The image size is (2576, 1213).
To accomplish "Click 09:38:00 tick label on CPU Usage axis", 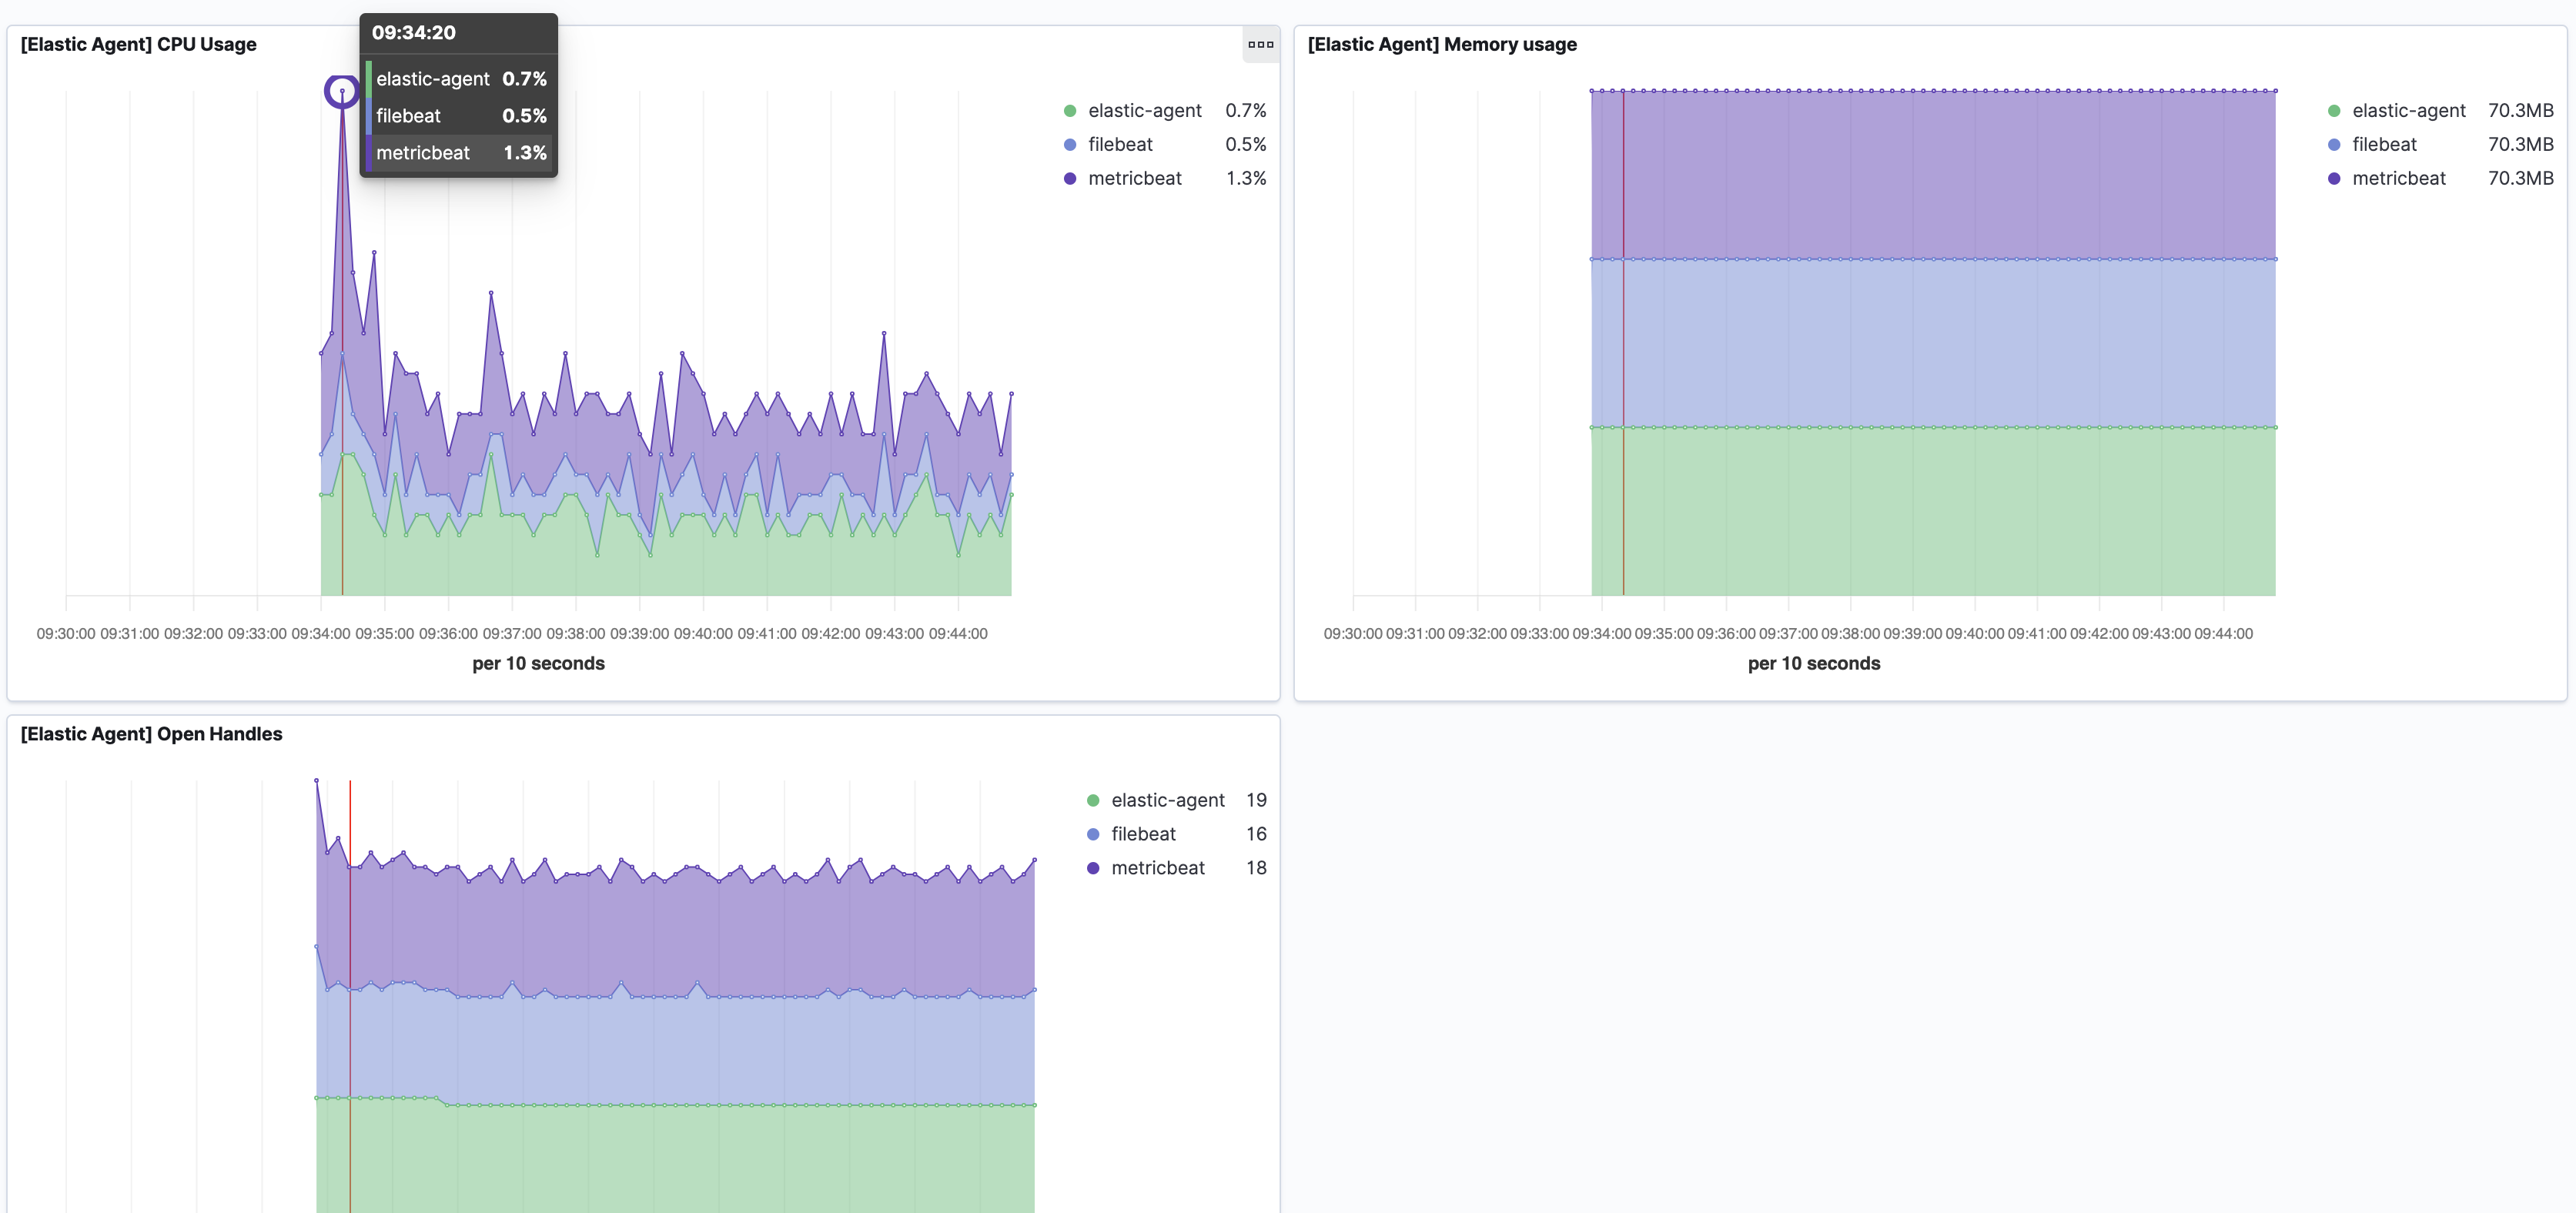I will pyautogui.click(x=575, y=634).
